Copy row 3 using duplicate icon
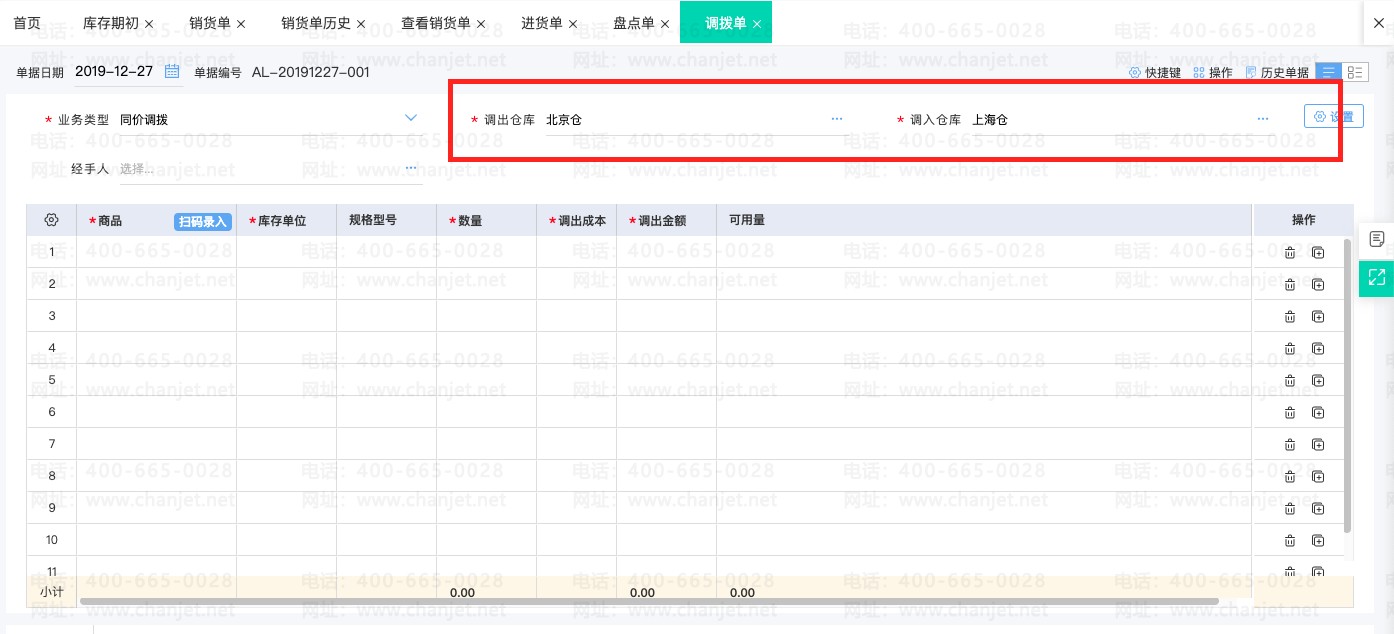Image resolution: width=1394 pixels, height=634 pixels. click(1318, 317)
